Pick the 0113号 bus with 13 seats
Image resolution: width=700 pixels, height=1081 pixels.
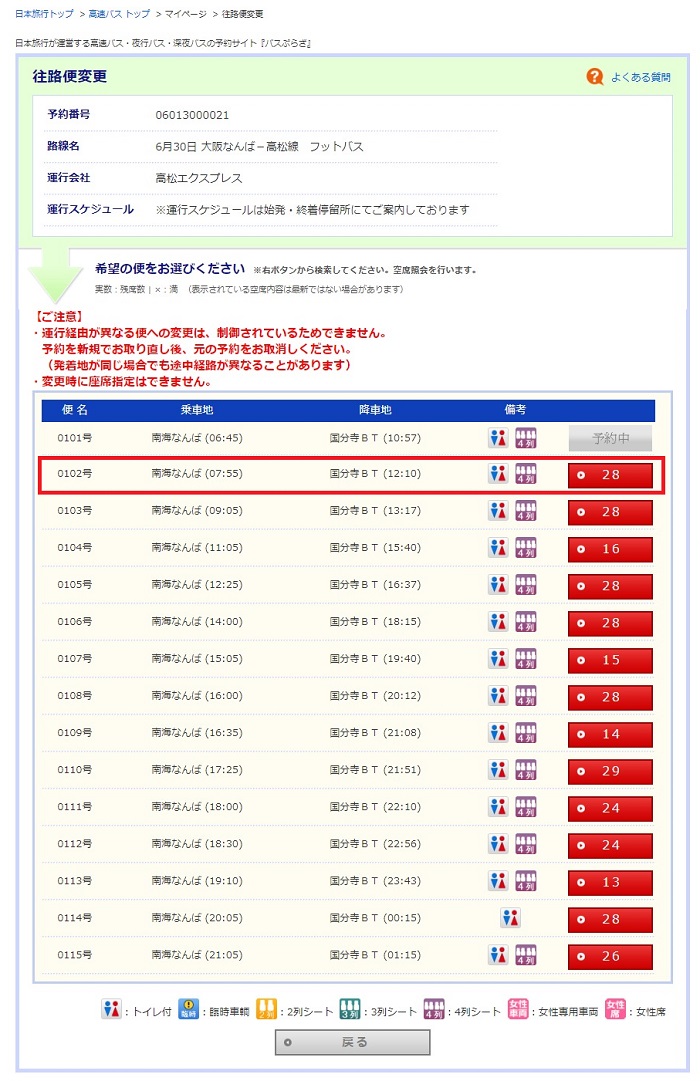click(x=610, y=882)
